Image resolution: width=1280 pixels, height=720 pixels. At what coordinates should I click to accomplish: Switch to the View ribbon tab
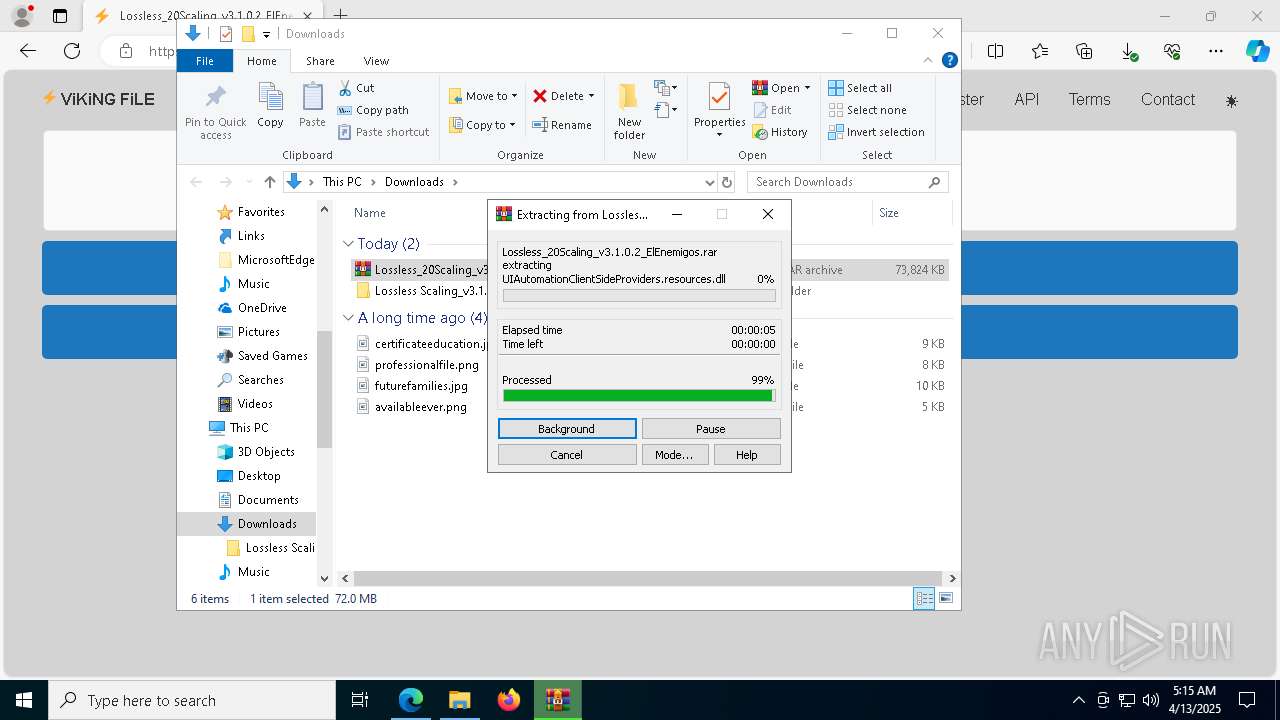[376, 61]
